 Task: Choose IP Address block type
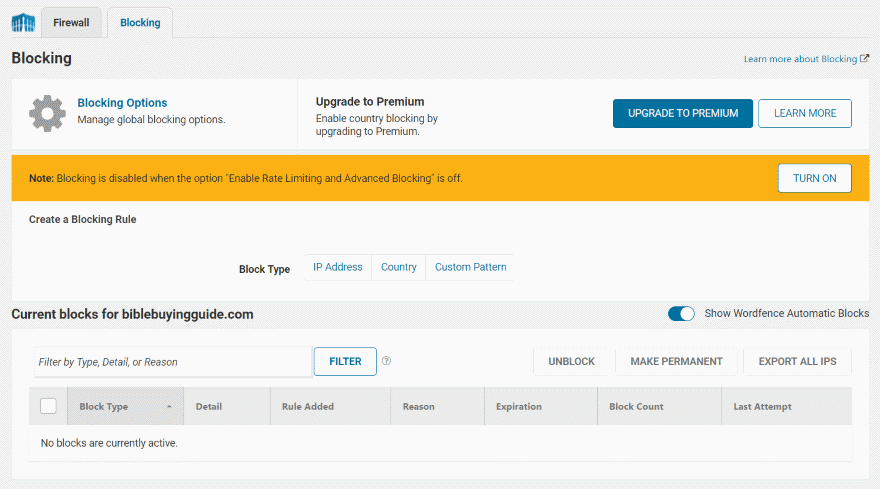337,267
